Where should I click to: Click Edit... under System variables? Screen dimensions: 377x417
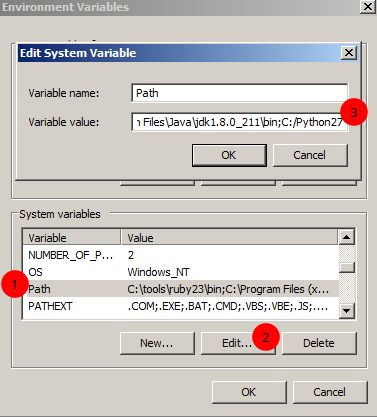coord(238,343)
